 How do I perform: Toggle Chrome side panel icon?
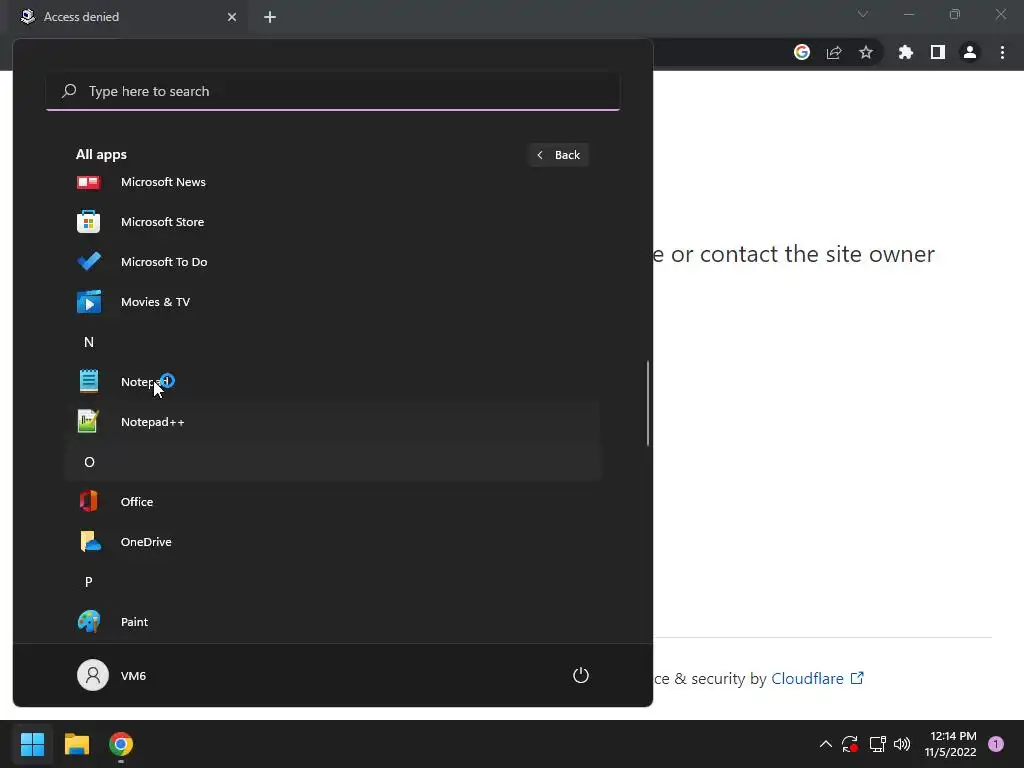point(938,52)
